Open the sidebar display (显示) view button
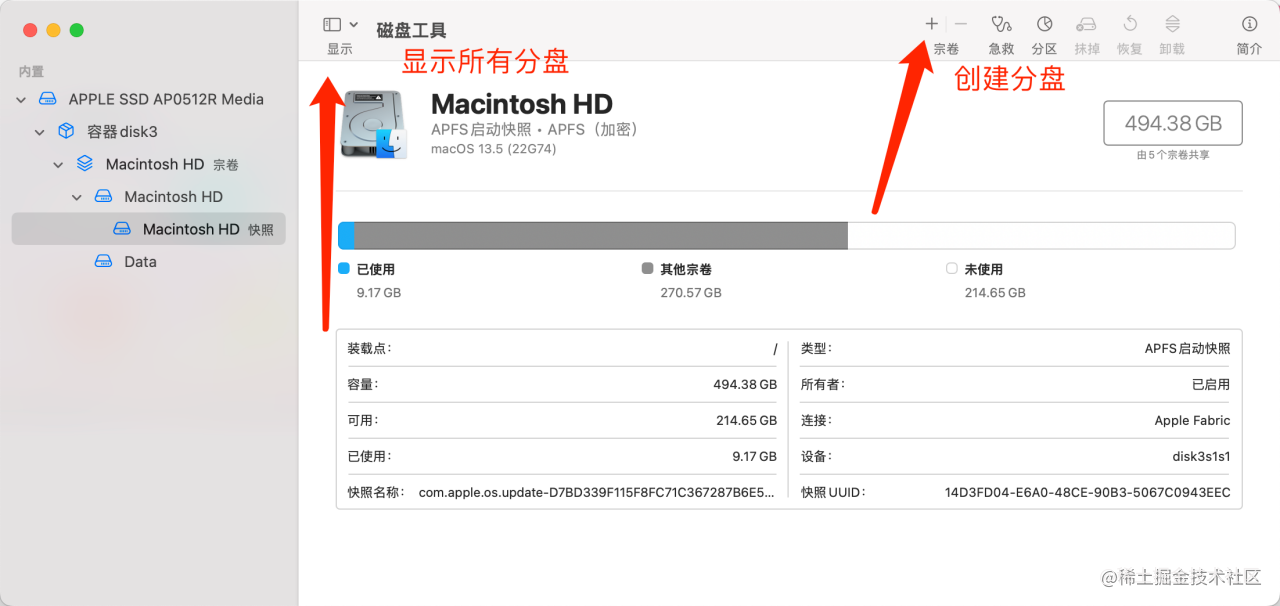The width and height of the screenshot is (1280, 606). 332,24
